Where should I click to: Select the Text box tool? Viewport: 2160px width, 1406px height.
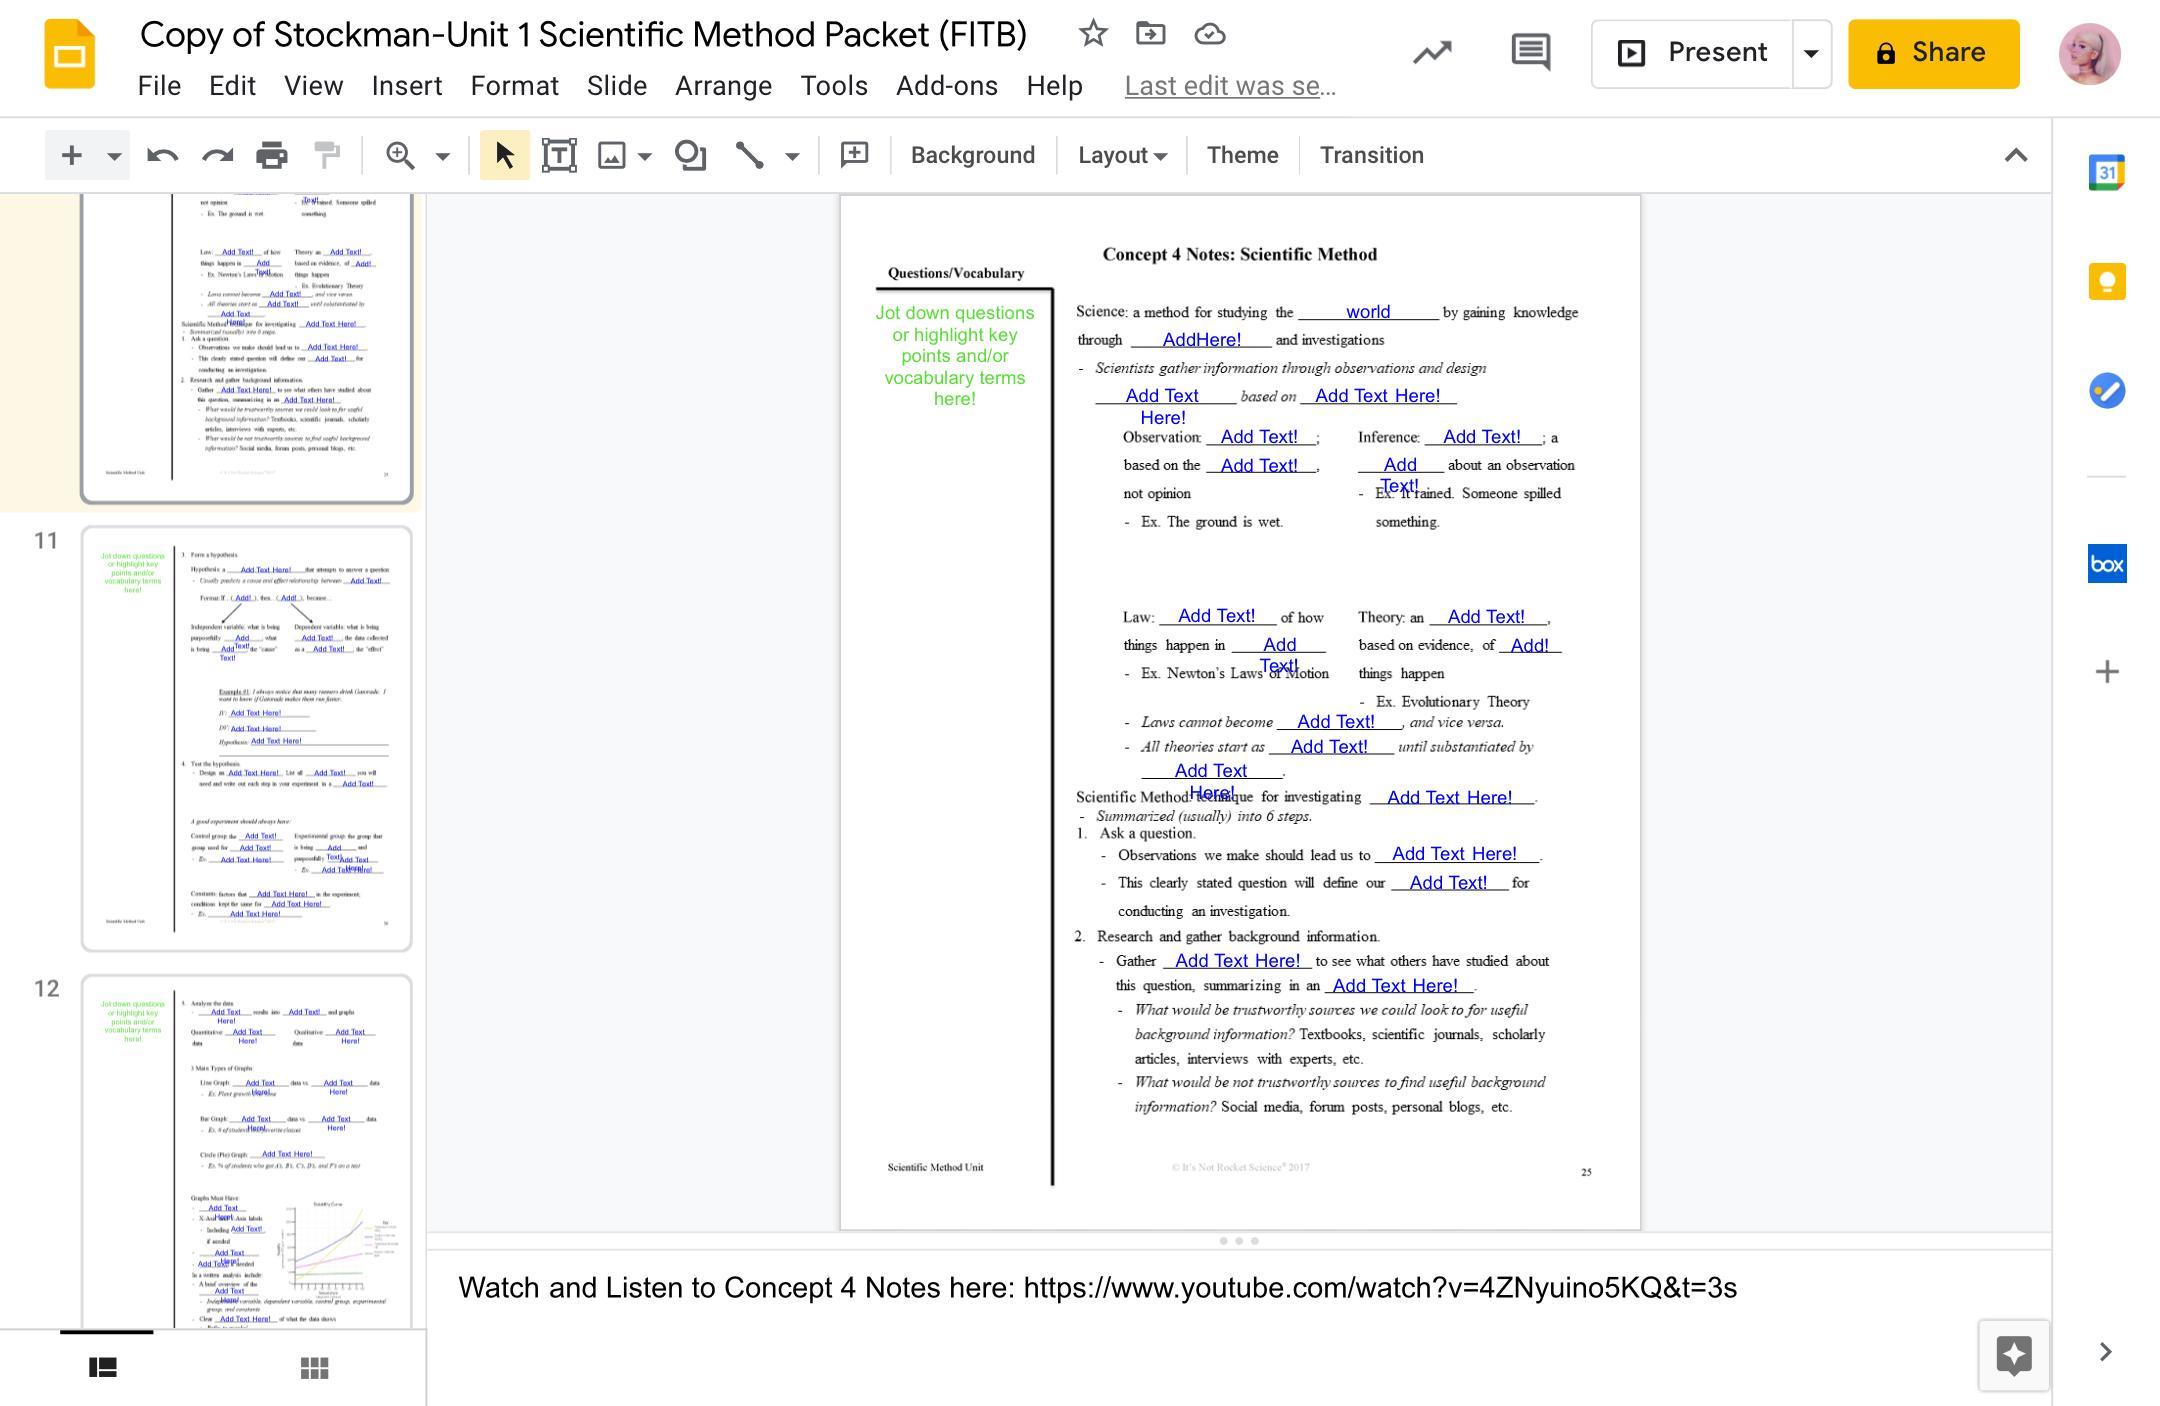click(559, 155)
